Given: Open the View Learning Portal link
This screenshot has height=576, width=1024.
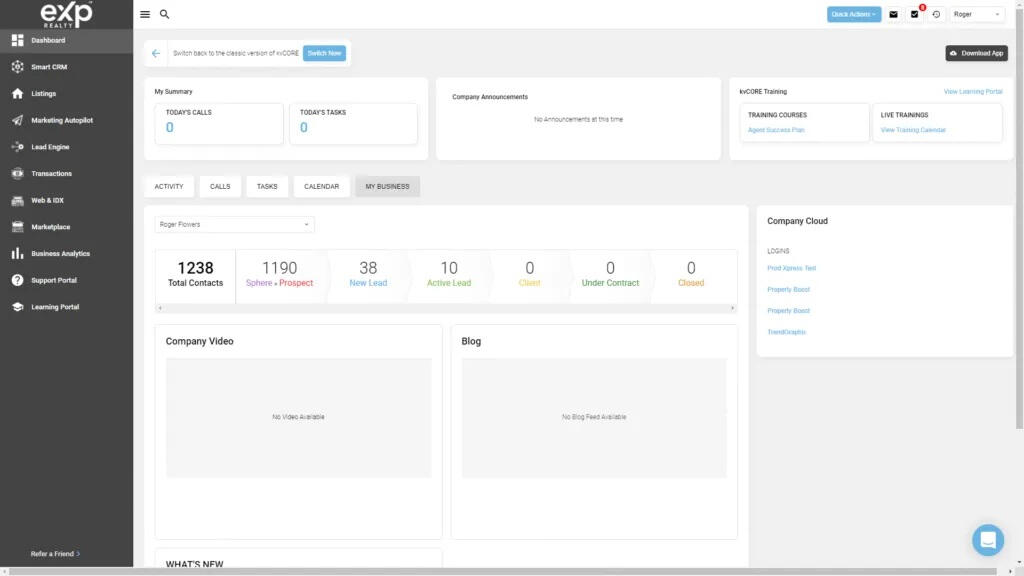Looking at the screenshot, I should (x=972, y=92).
